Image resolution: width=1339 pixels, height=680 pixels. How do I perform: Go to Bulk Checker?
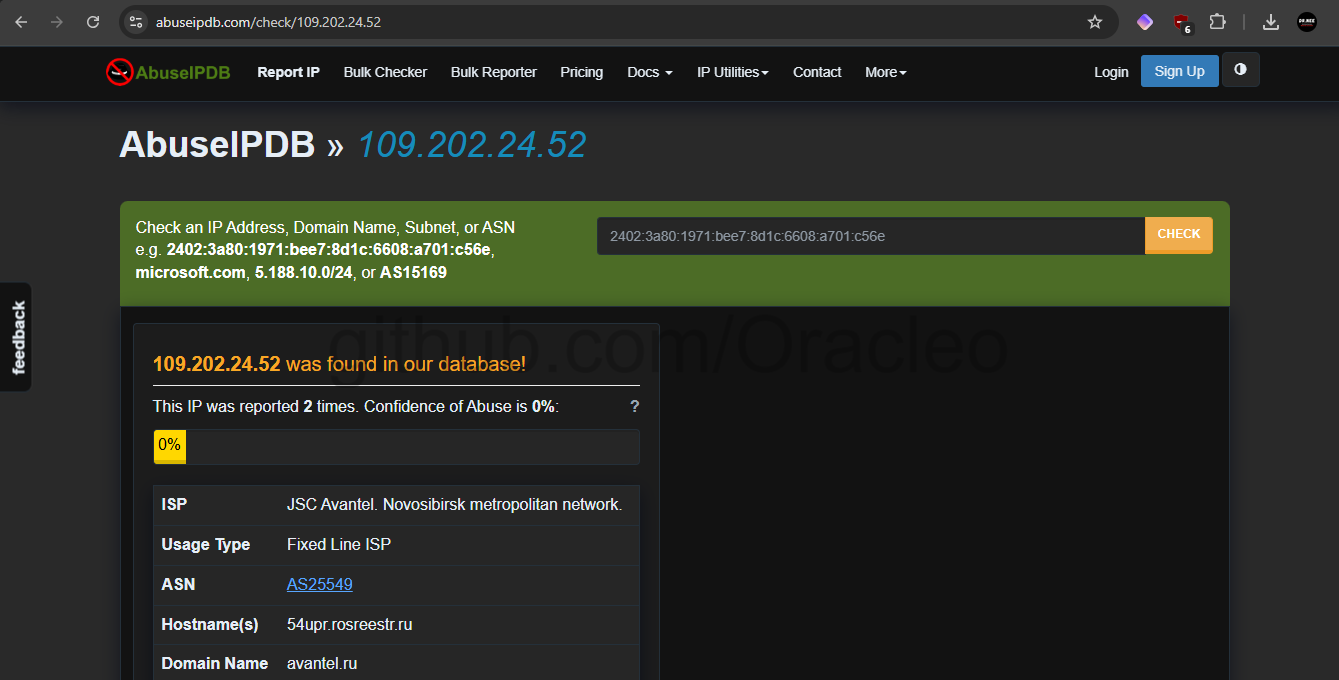(x=385, y=72)
